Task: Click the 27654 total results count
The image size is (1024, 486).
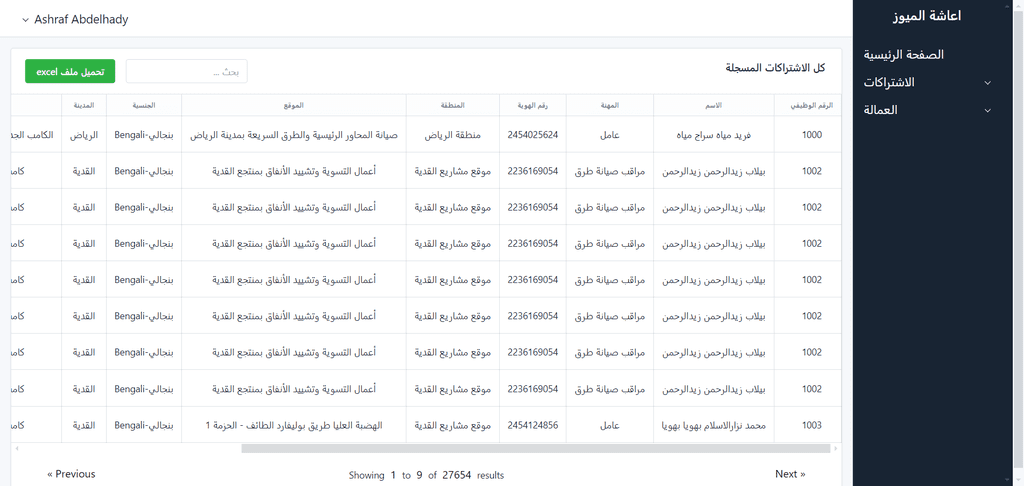Action: (x=456, y=475)
